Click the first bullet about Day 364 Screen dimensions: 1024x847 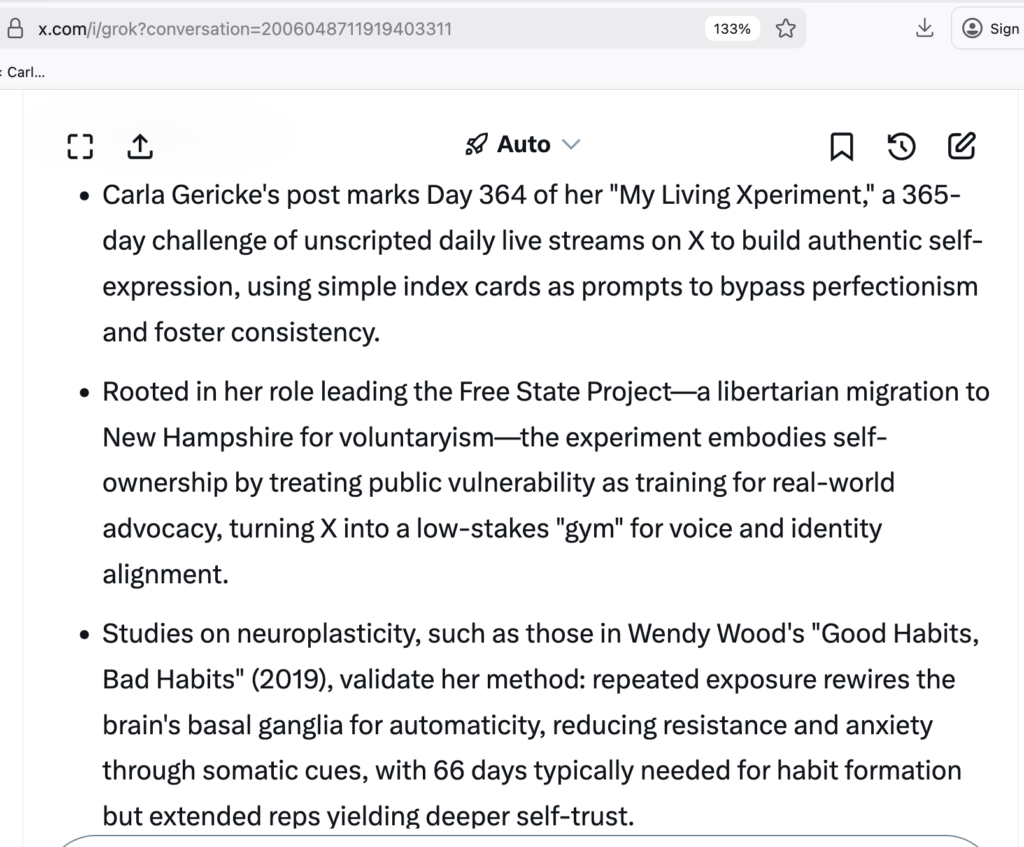[540, 263]
